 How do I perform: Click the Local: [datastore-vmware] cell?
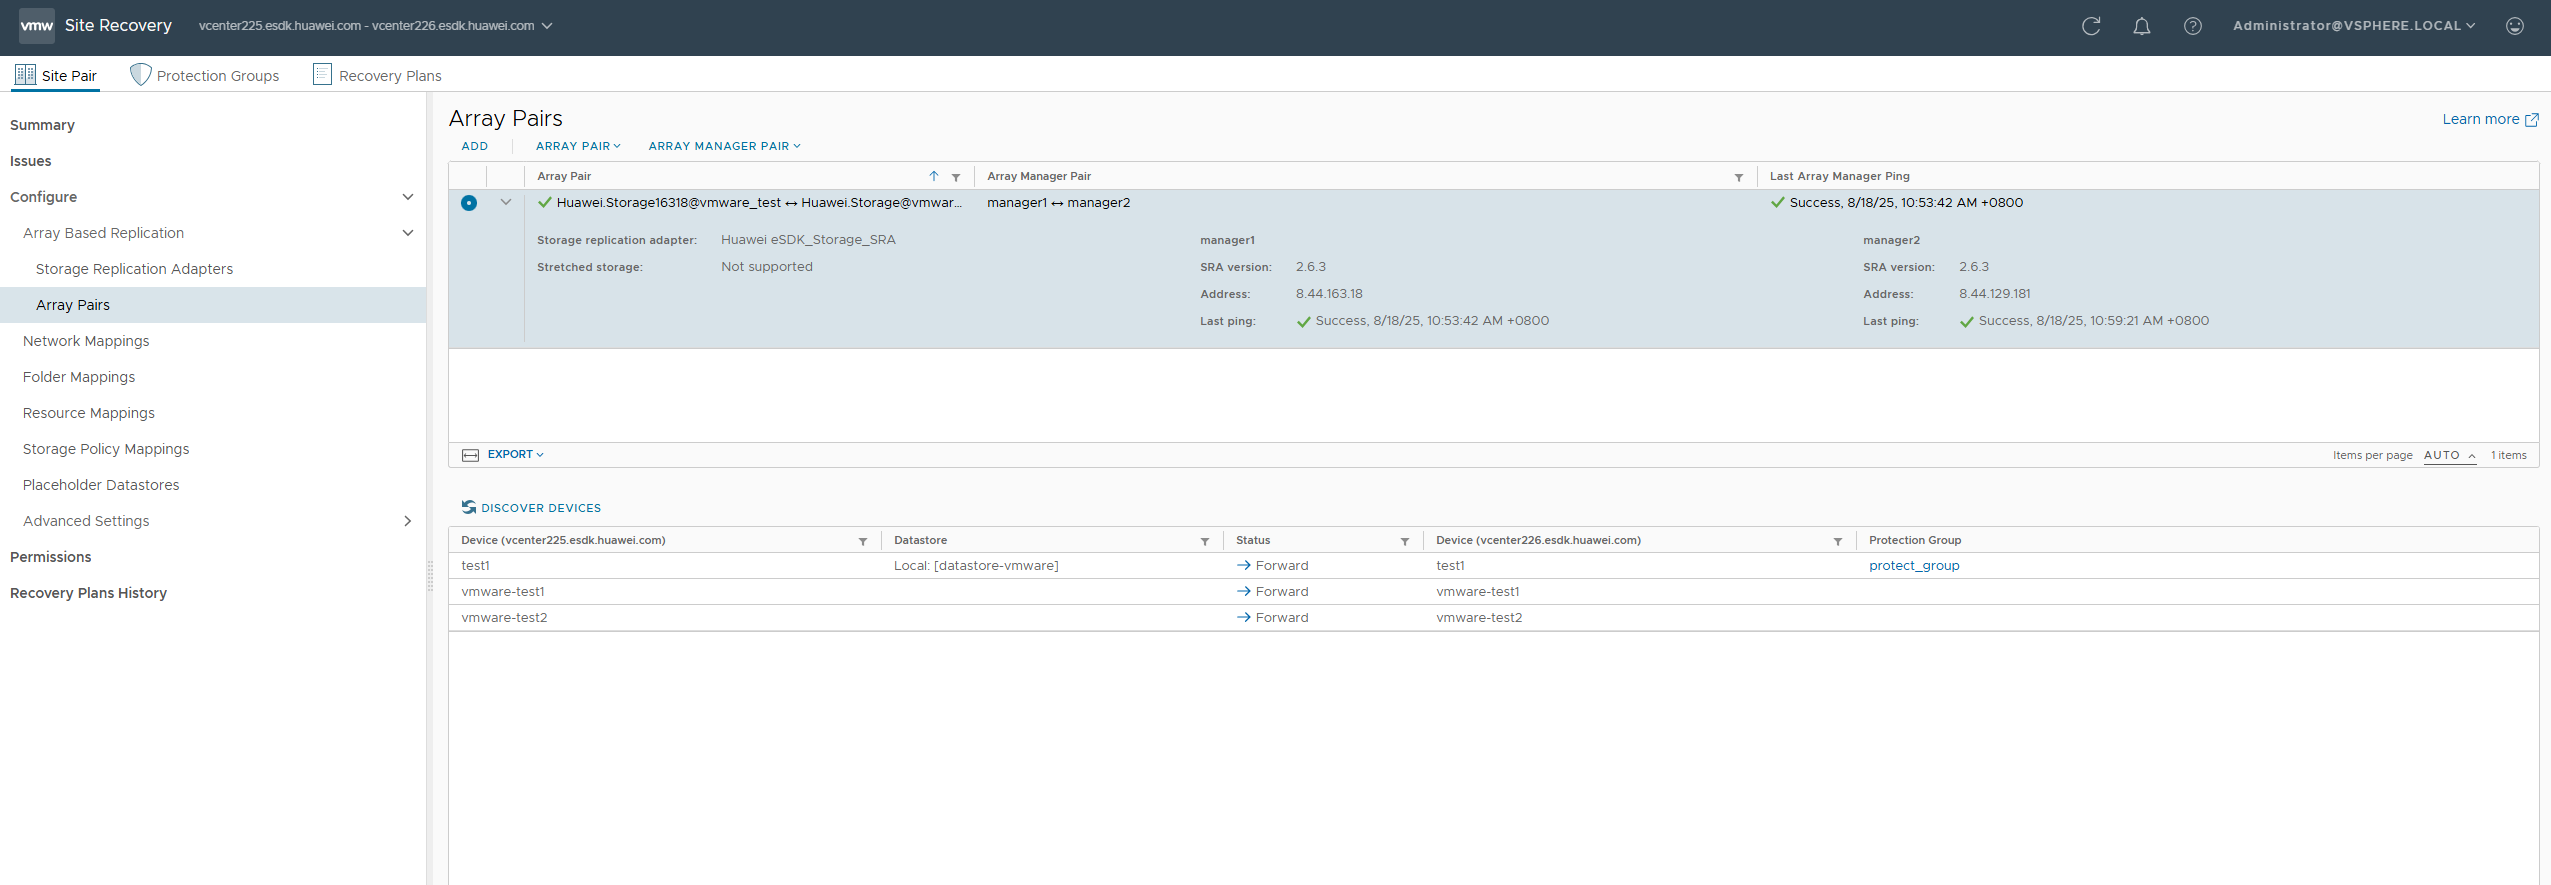tap(976, 566)
